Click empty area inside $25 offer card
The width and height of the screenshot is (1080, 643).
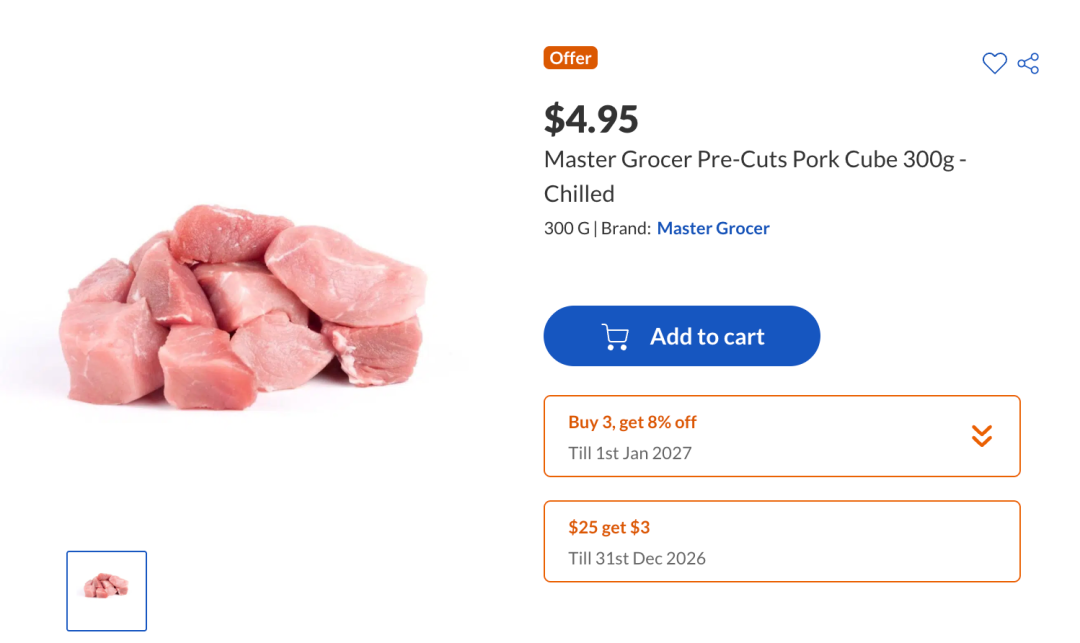click(860, 541)
